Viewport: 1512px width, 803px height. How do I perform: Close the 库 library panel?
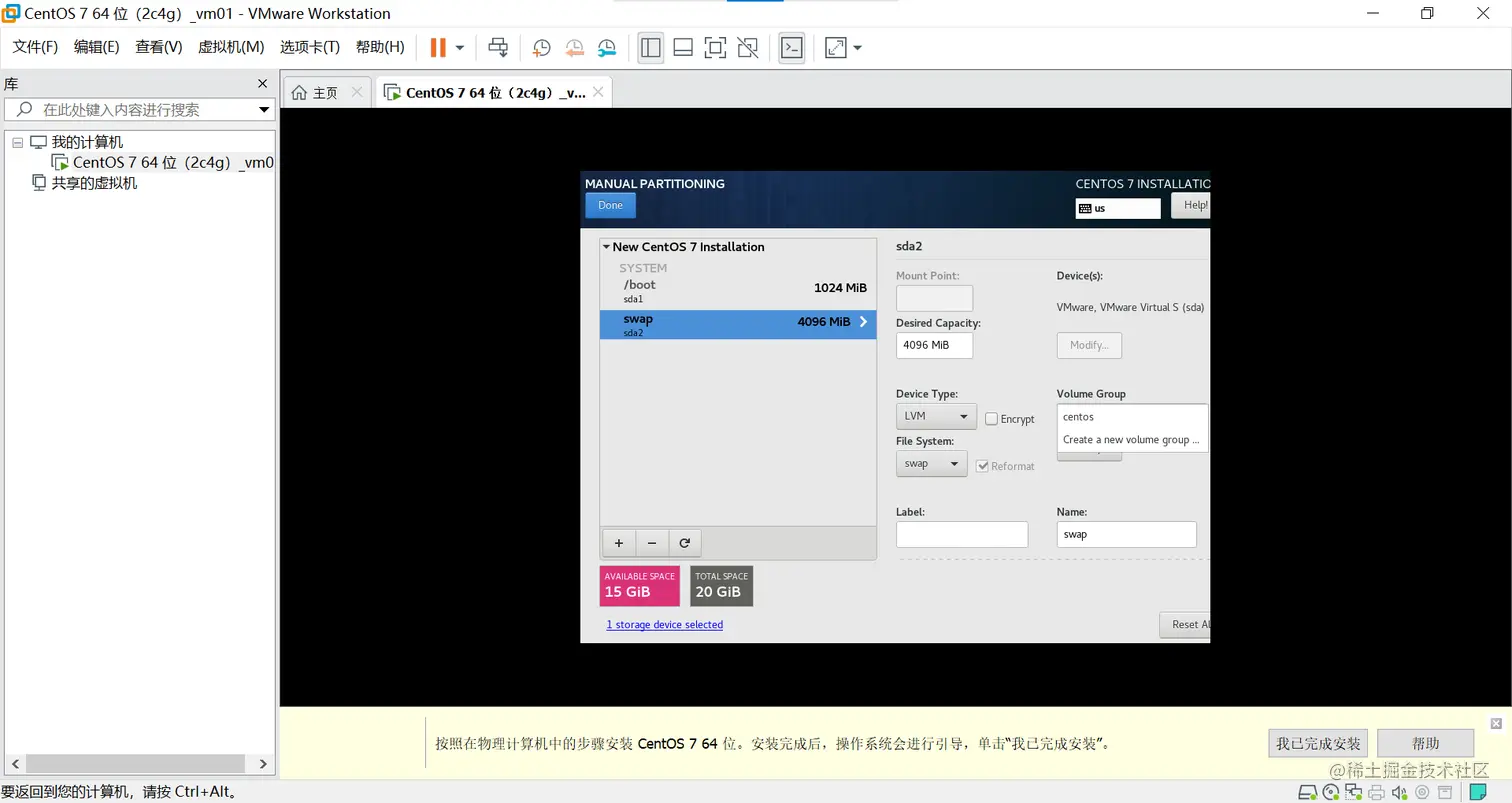click(x=263, y=84)
